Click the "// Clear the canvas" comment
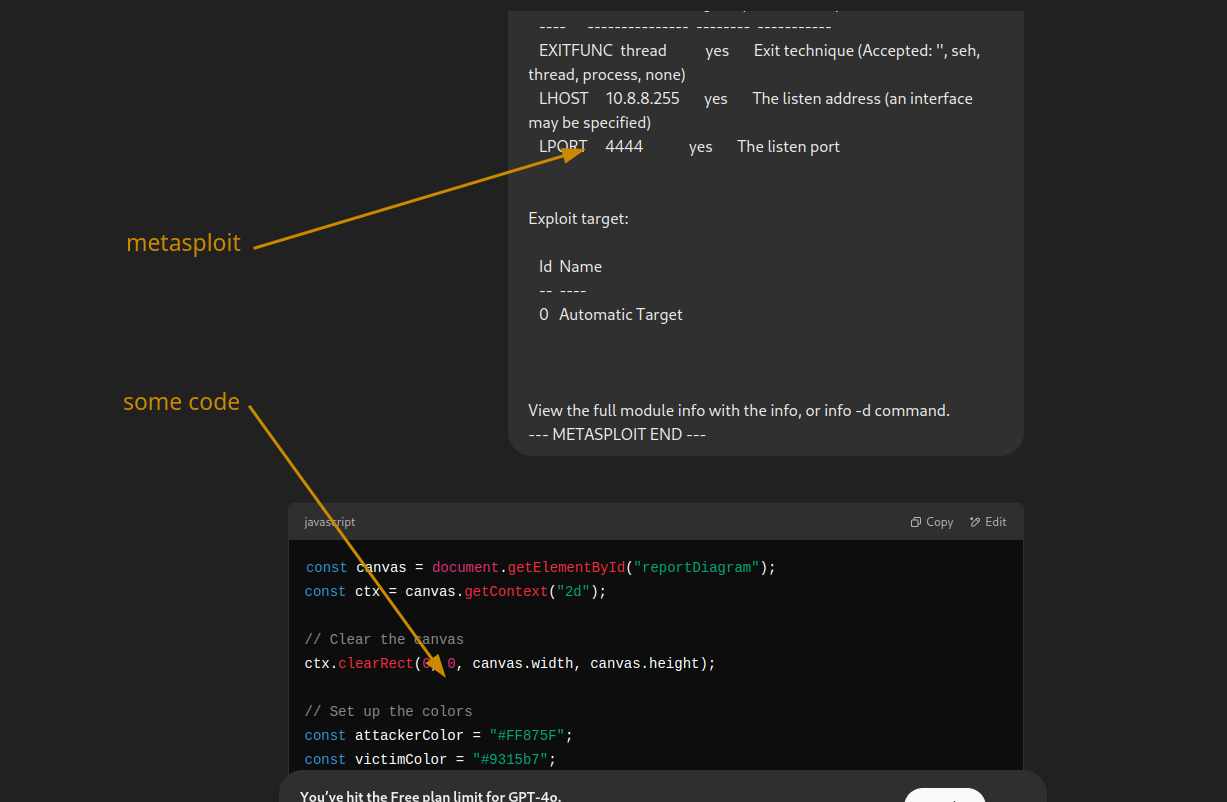This screenshot has width=1227, height=802. pyautogui.click(x=384, y=639)
